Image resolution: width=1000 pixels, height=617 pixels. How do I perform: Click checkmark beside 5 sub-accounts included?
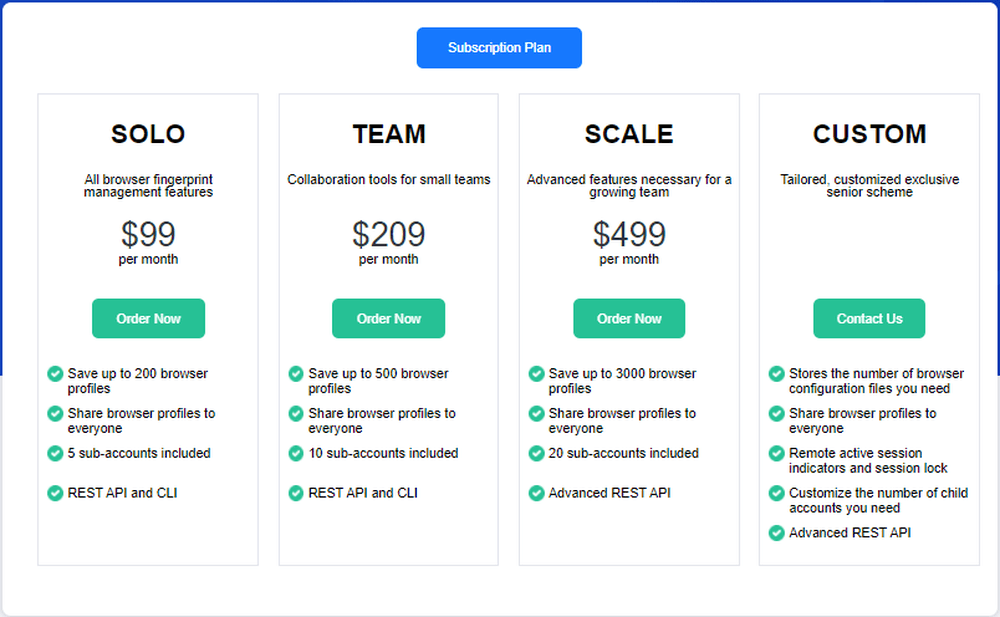[55, 453]
